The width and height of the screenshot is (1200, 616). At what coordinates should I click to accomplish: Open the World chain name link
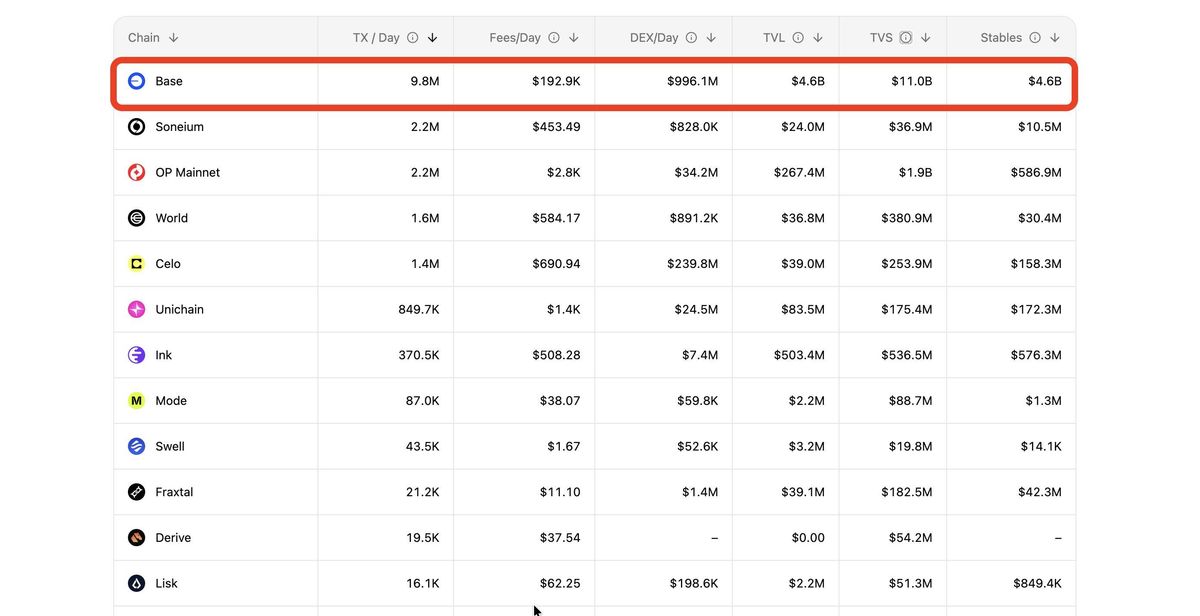(x=172, y=218)
